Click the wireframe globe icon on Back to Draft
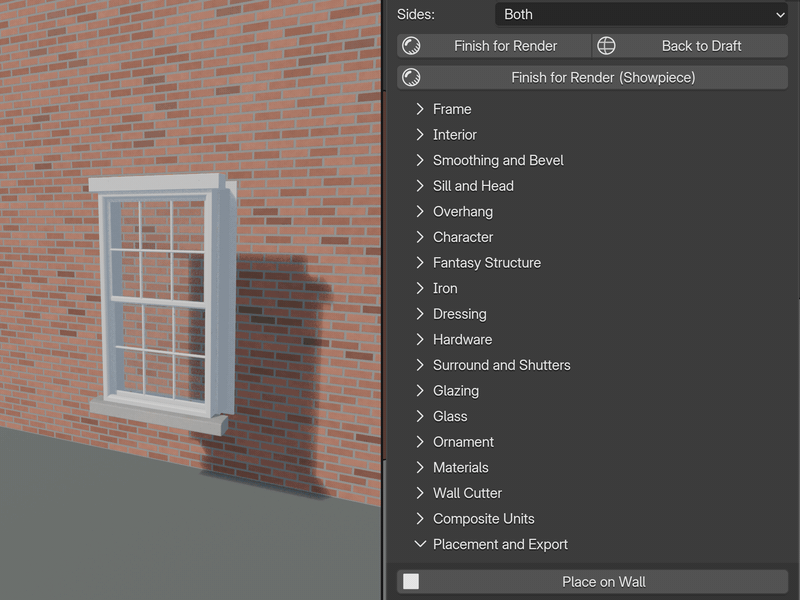Screen dimensions: 800x600 click(606, 46)
